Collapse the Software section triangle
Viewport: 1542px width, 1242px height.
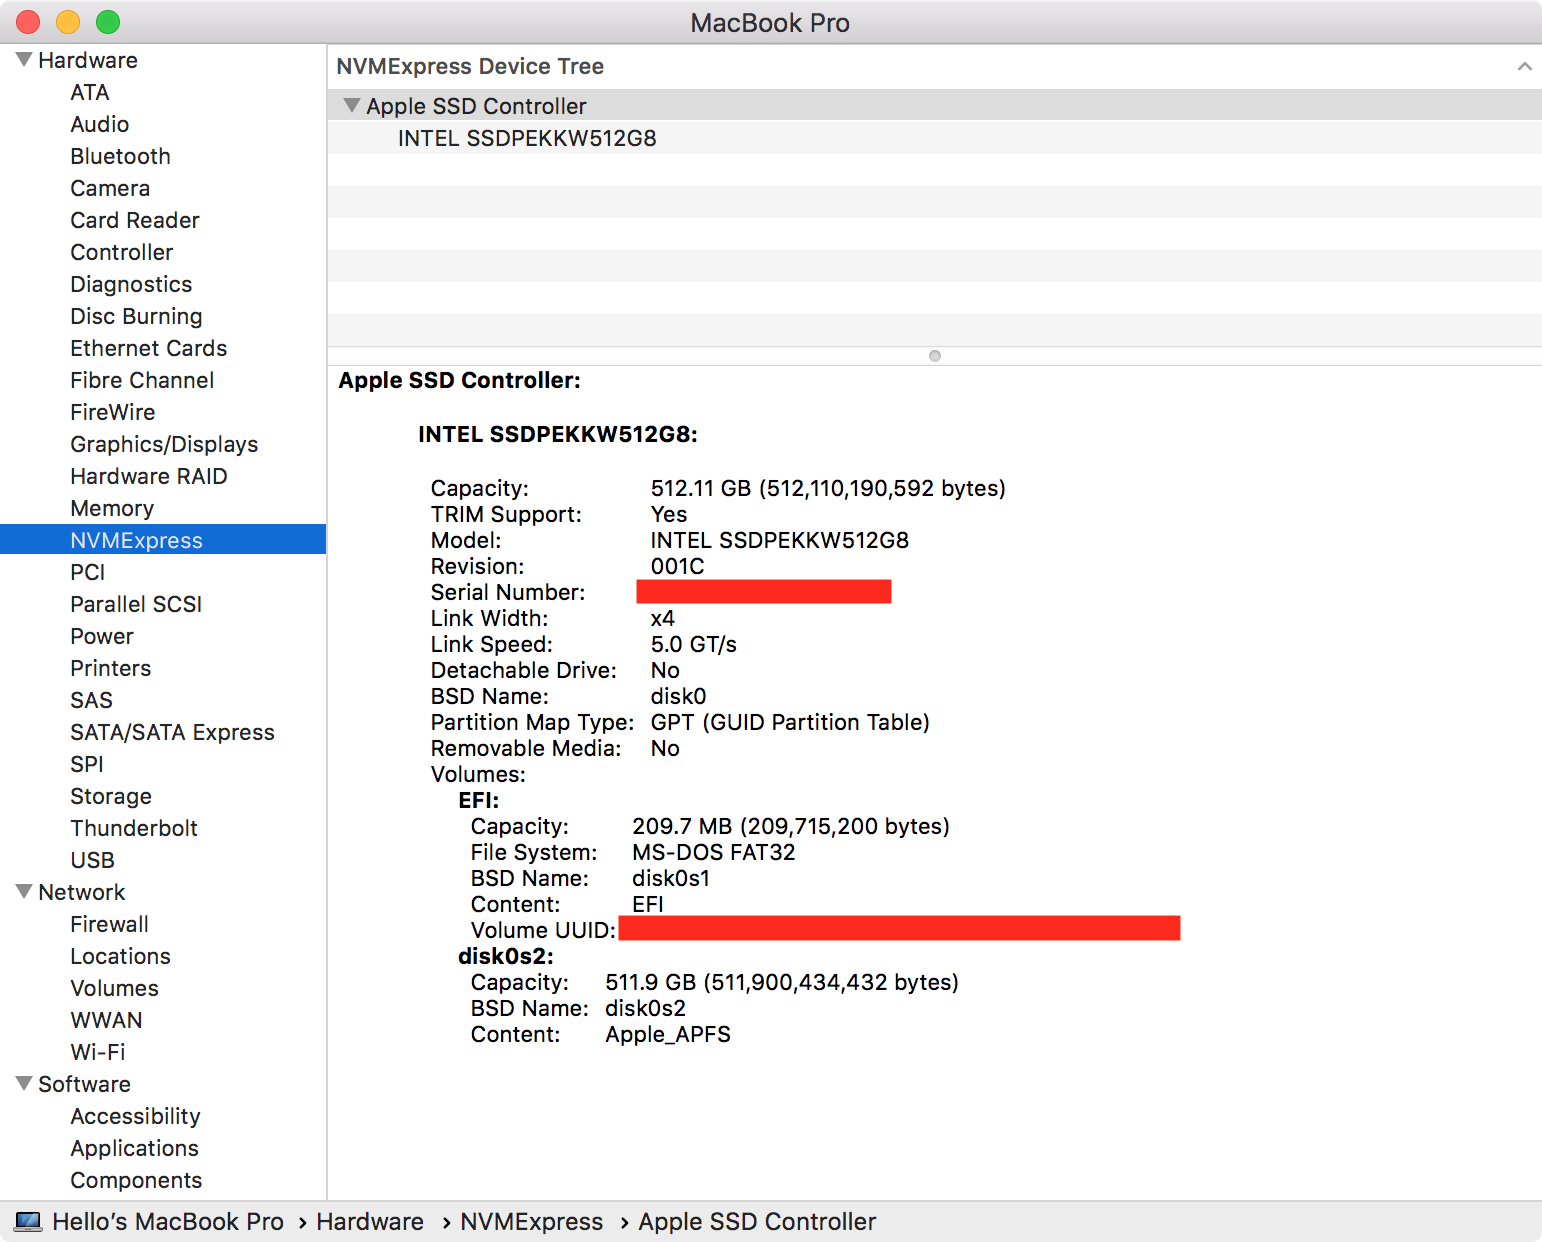point(24,1084)
